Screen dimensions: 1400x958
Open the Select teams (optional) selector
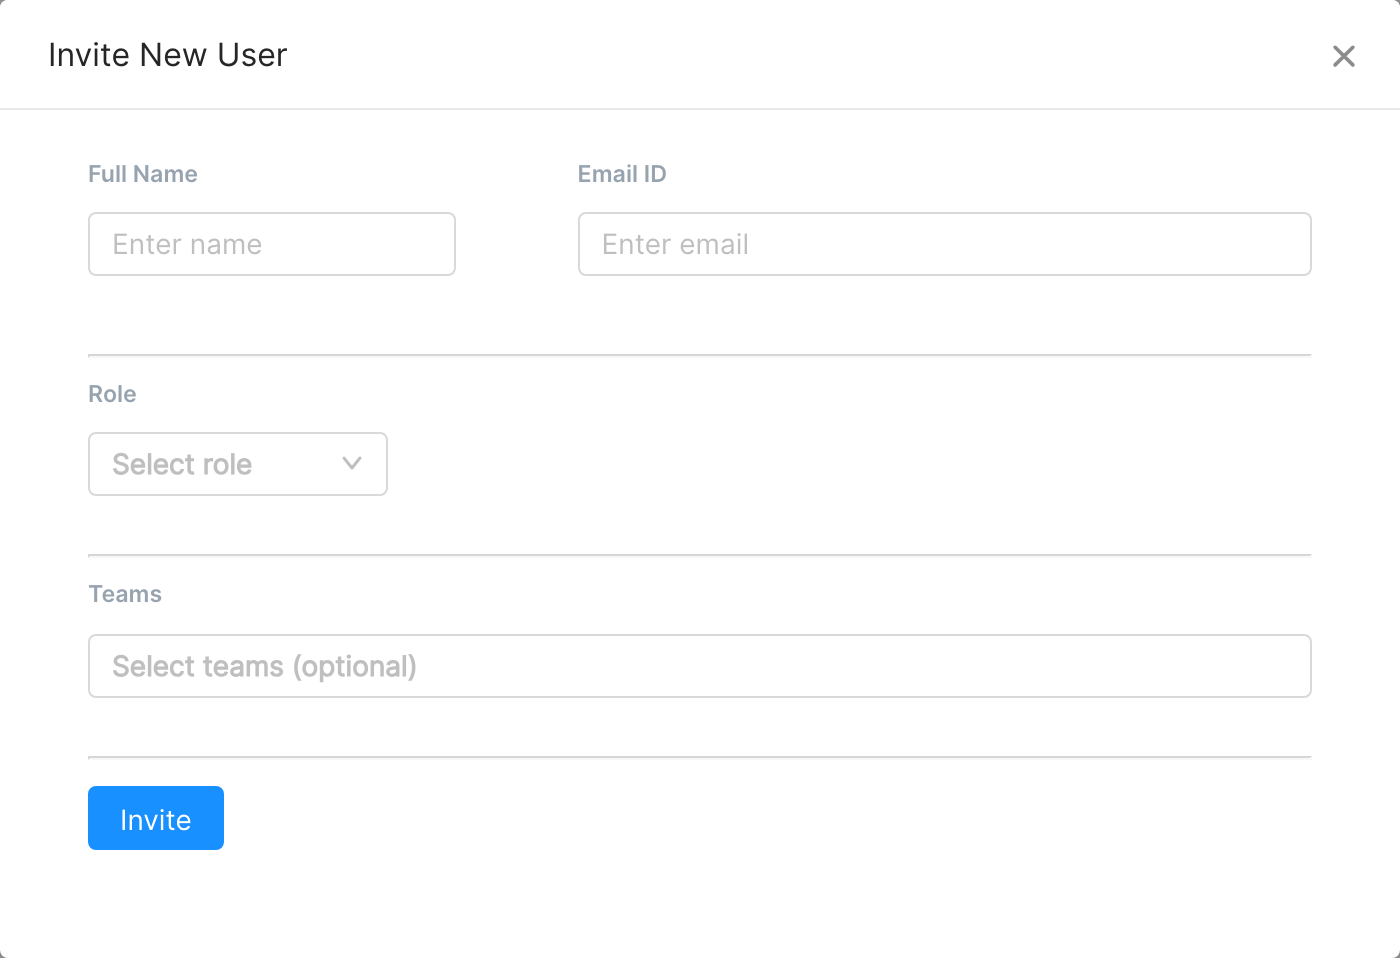pos(700,666)
